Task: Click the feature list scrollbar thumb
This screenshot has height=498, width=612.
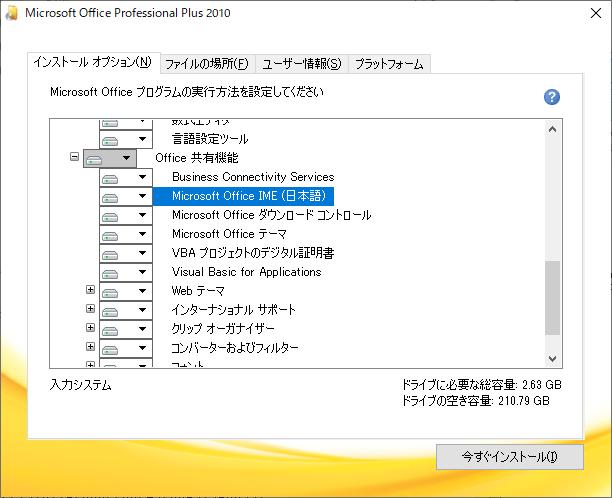Action: pyautogui.click(x=552, y=298)
